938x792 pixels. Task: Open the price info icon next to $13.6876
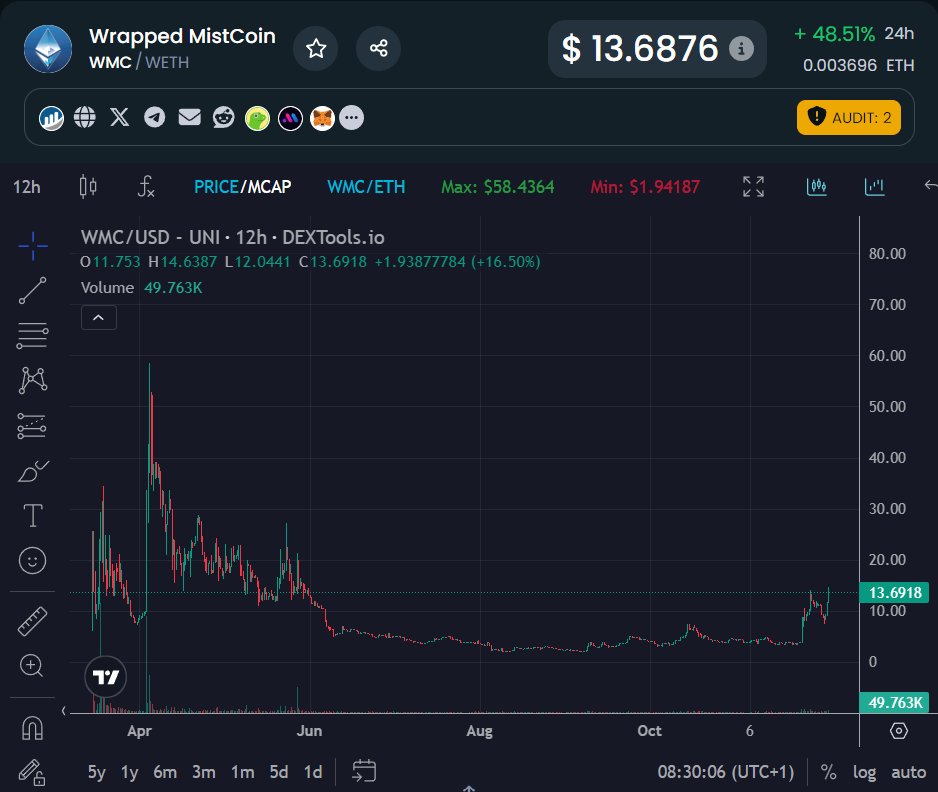tap(741, 48)
